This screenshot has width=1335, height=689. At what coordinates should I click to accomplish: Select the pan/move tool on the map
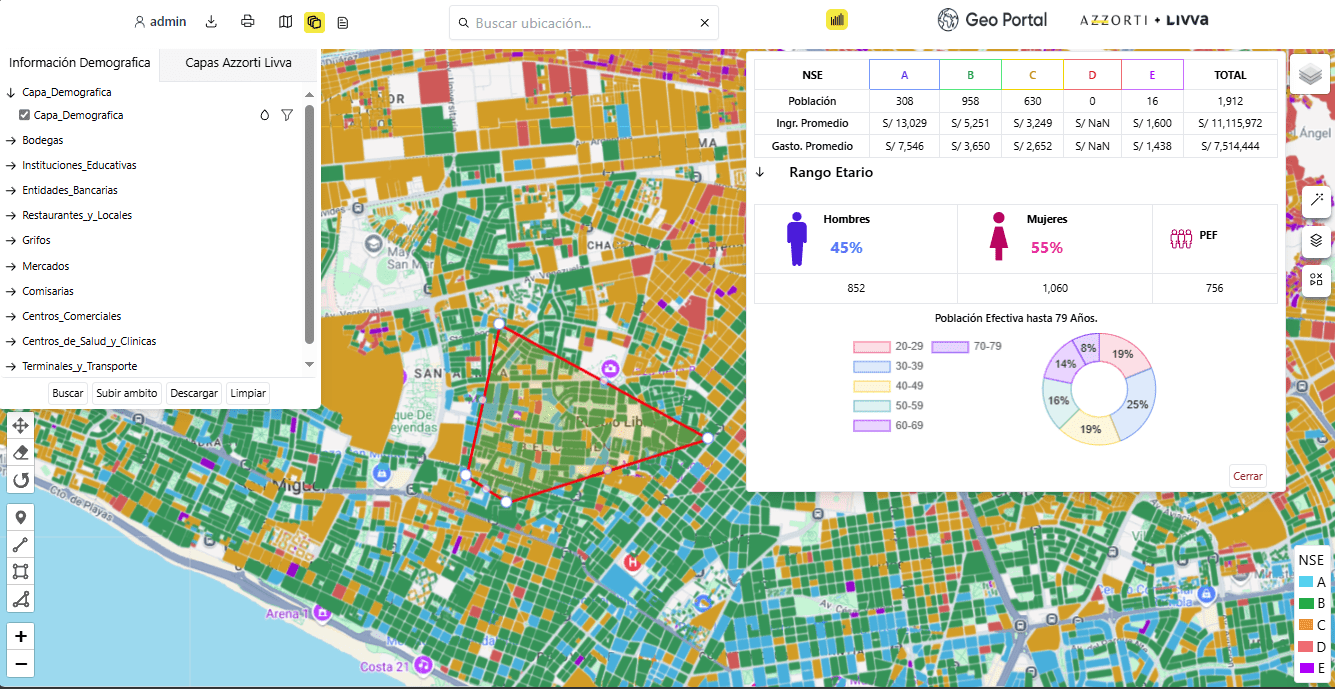(x=20, y=425)
